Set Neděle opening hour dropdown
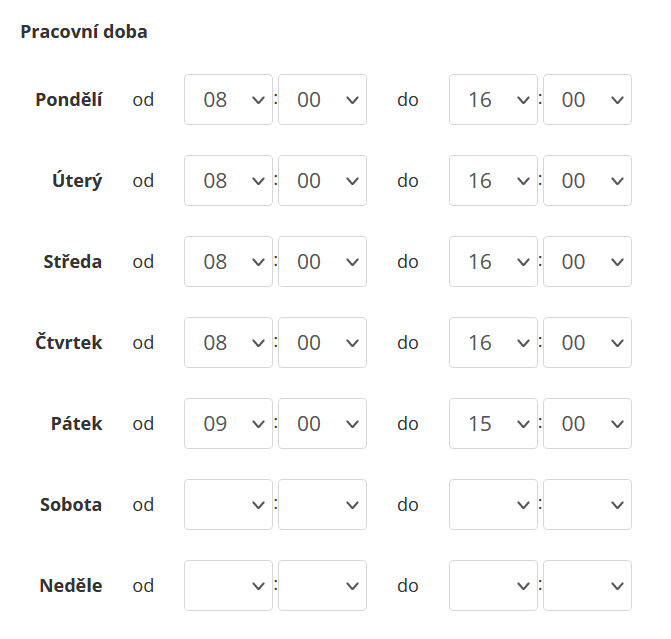This screenshot has width=671, height=639. pyautogui.click(x=228, y=586)
